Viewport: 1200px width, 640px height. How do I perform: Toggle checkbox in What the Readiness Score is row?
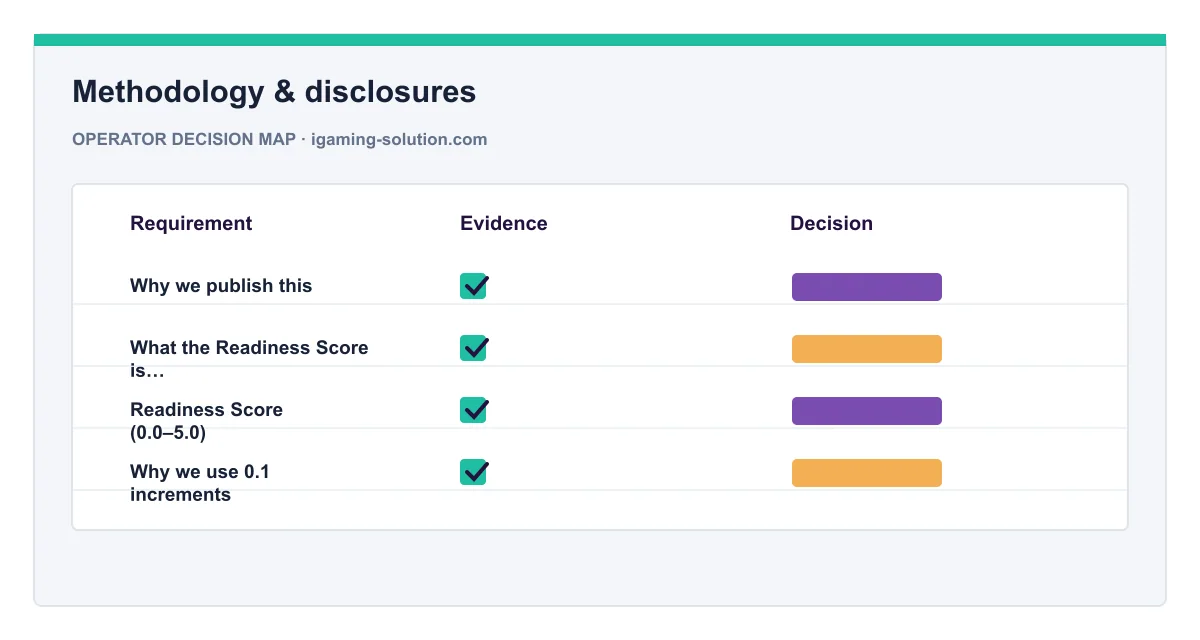473,348
